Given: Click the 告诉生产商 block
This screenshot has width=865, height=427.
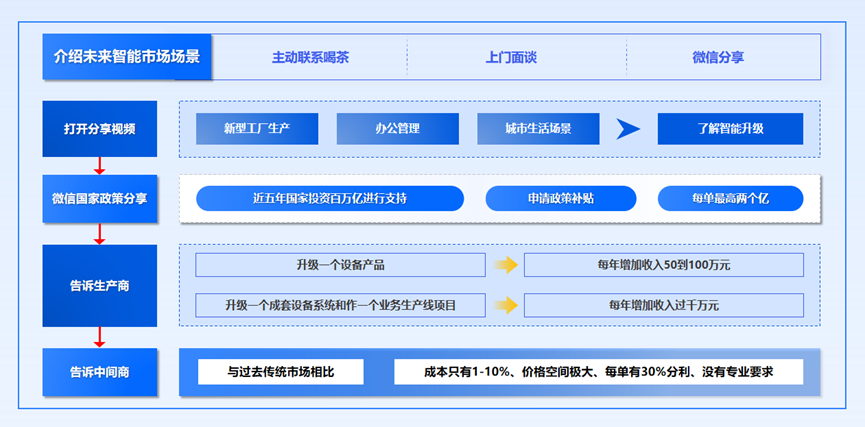Looking at the screenshot, I should [99, 285].
